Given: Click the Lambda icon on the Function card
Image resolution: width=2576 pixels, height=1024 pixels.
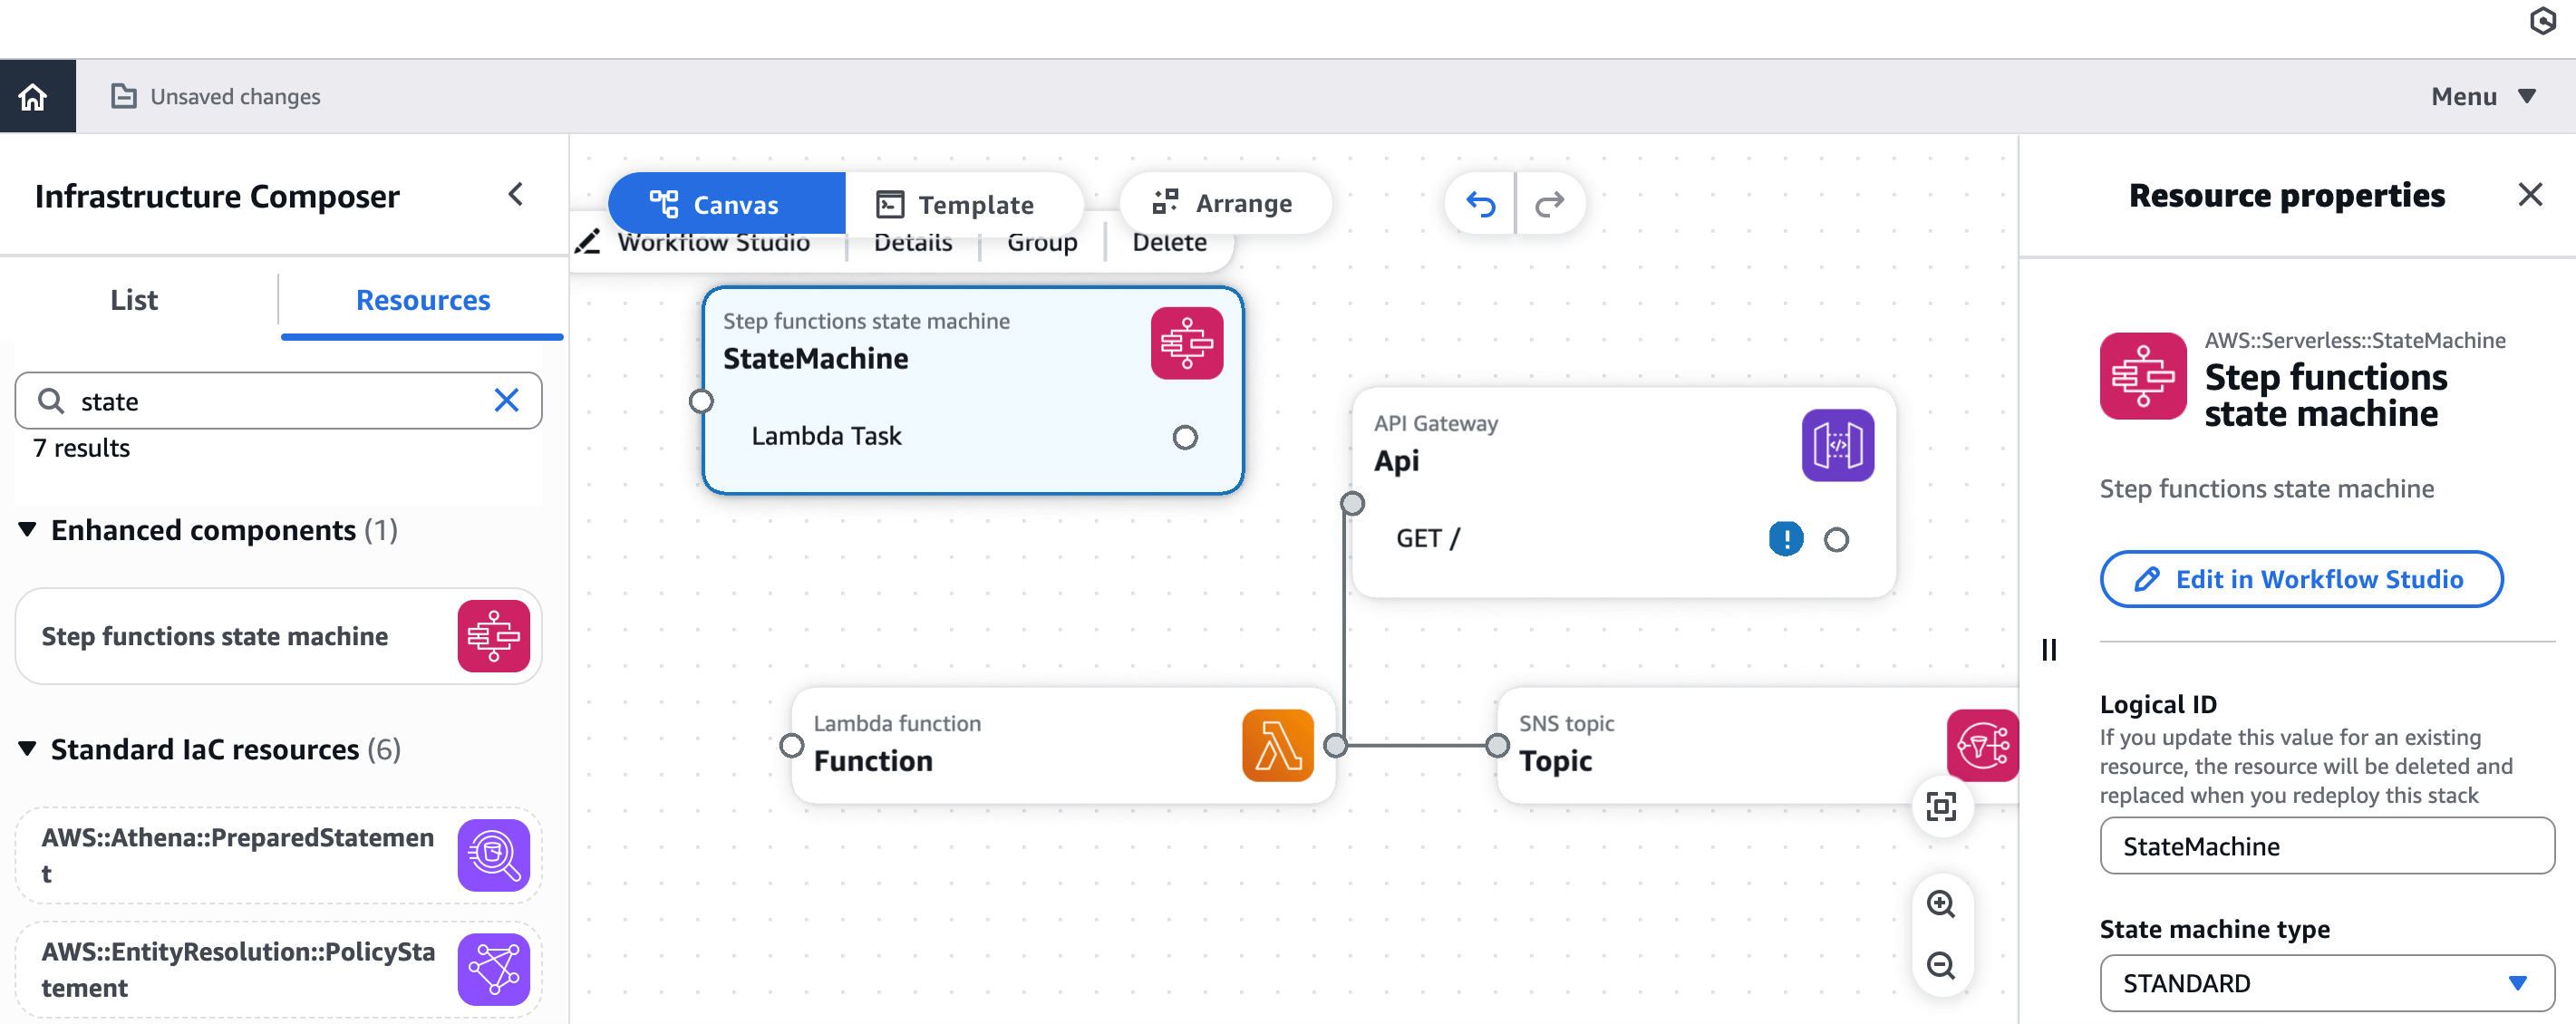Looking at the screenshot, I should pyautogui.click(x=1277, y=745).
